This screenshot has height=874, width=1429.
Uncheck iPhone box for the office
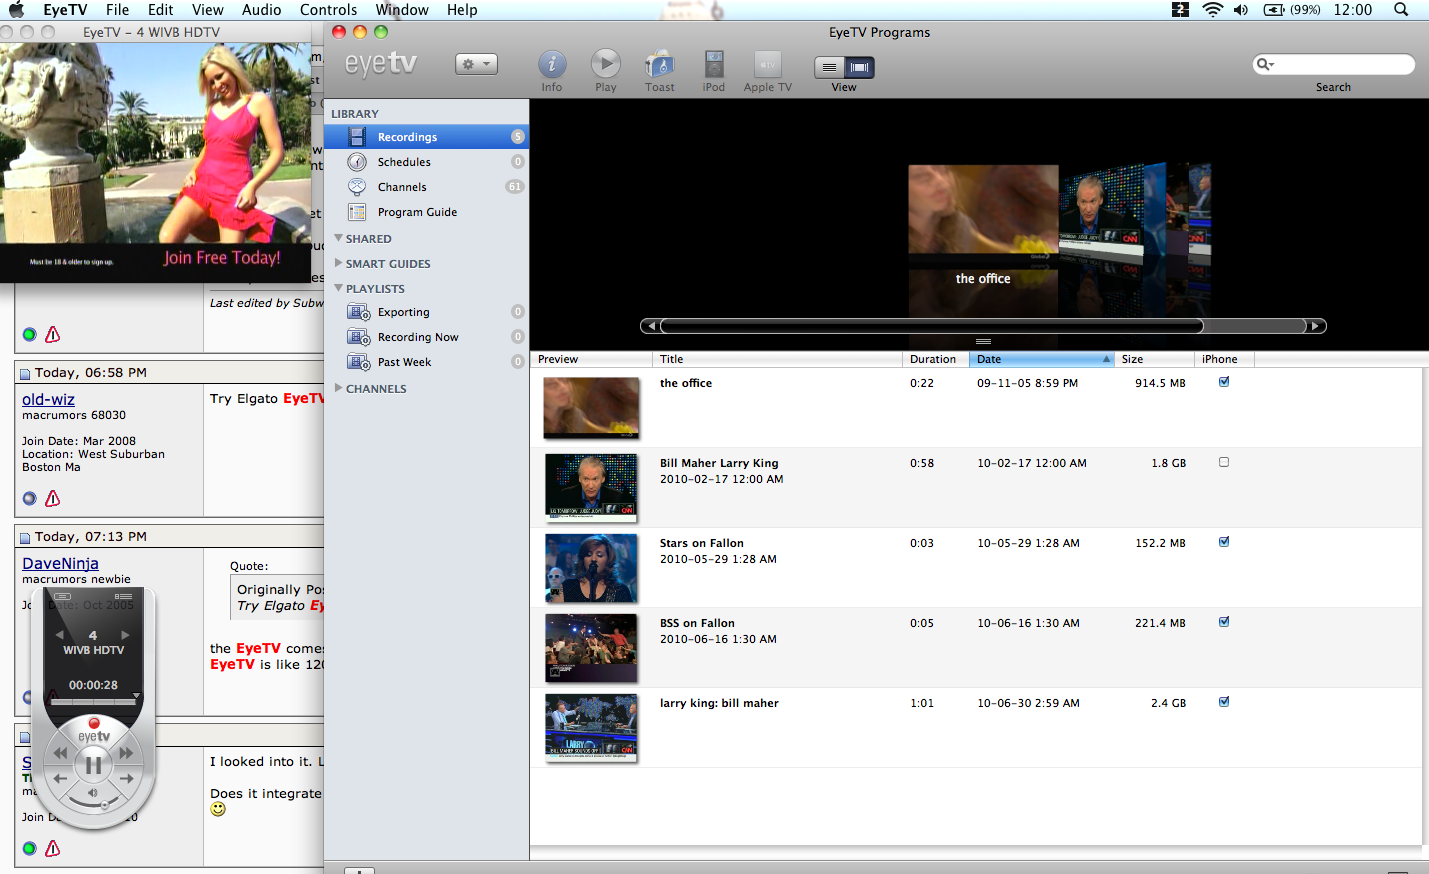click(x=1224, y=382)
